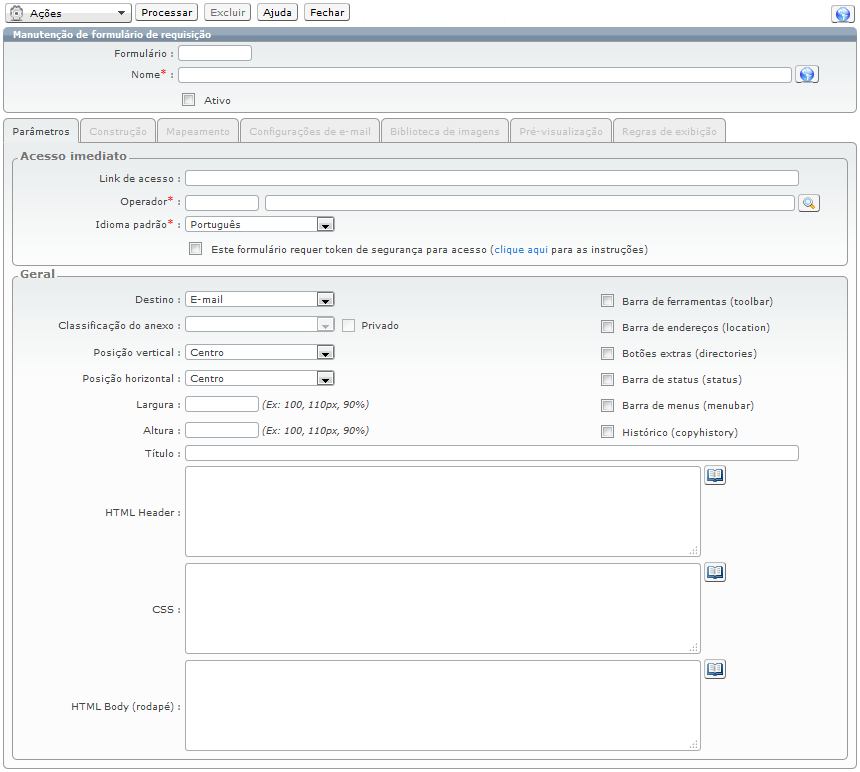Screen dimensions: 860x772
Task: Grab resize handle of HTML Header textarea
Action: (x=694, y=550)
